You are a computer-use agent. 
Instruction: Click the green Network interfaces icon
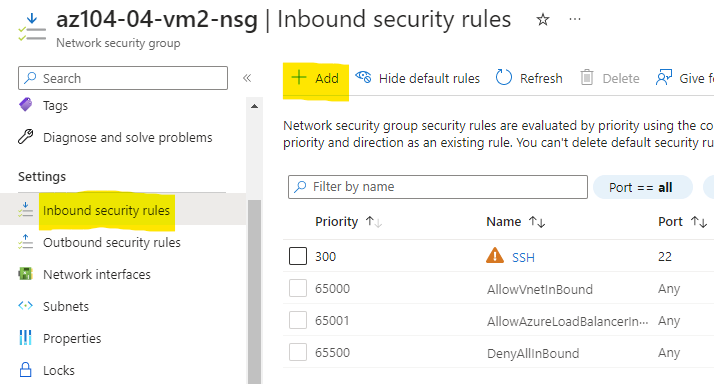[26, 274]
